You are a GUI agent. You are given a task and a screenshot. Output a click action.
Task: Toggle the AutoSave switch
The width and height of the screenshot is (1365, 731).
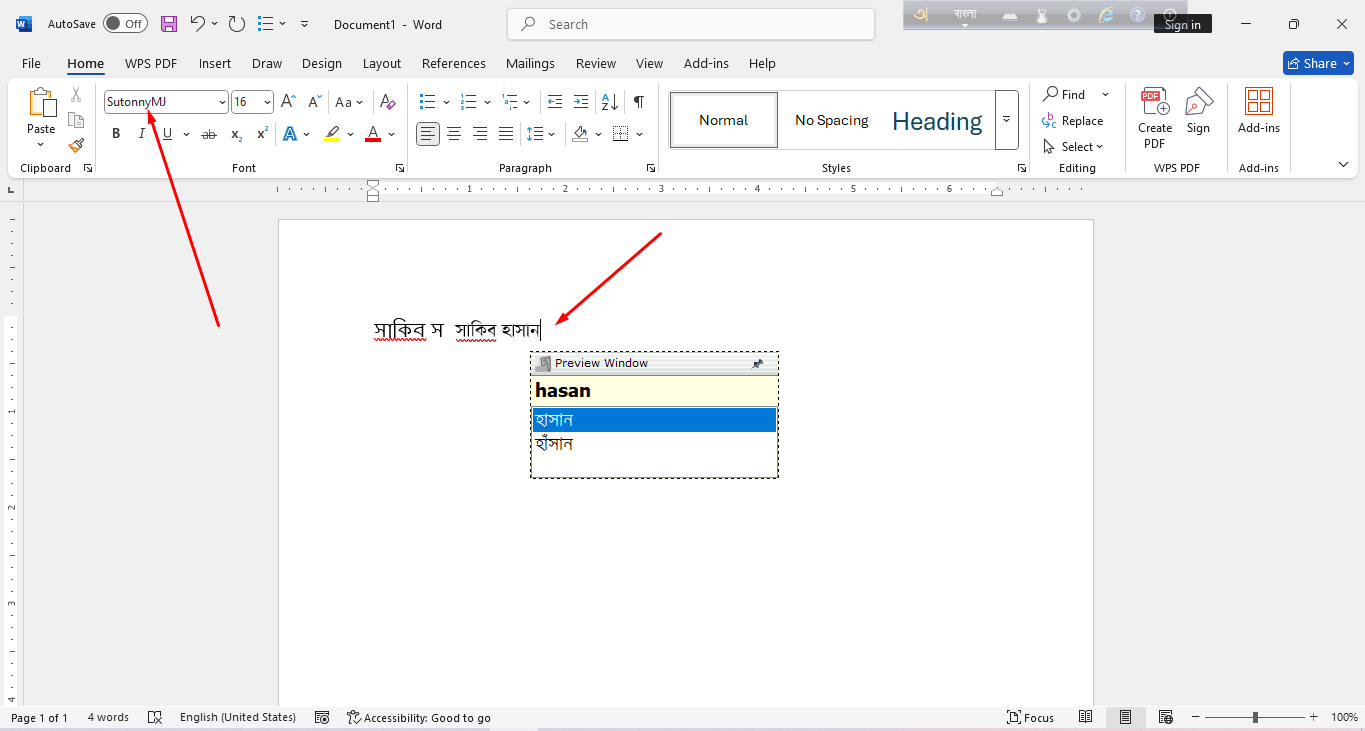pos(125,24)
